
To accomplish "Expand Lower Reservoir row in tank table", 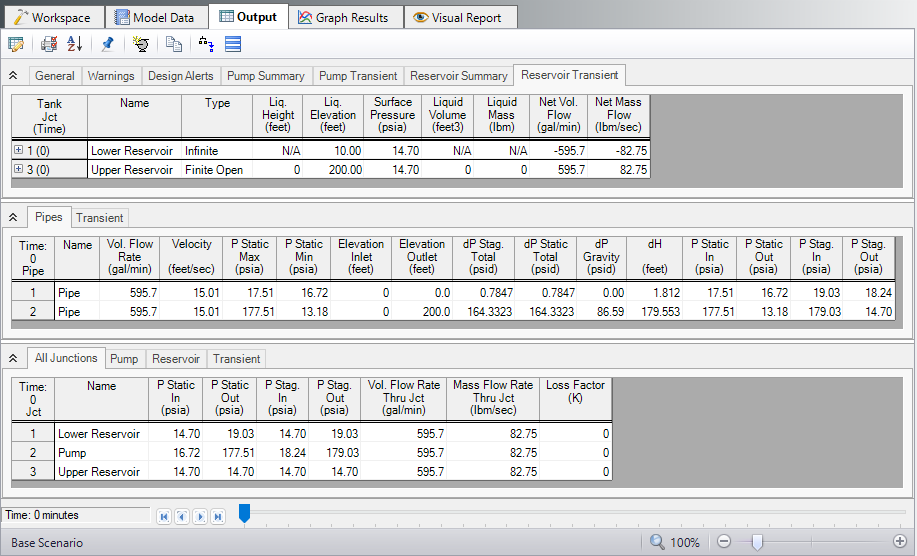I will (x=19, y=150).
